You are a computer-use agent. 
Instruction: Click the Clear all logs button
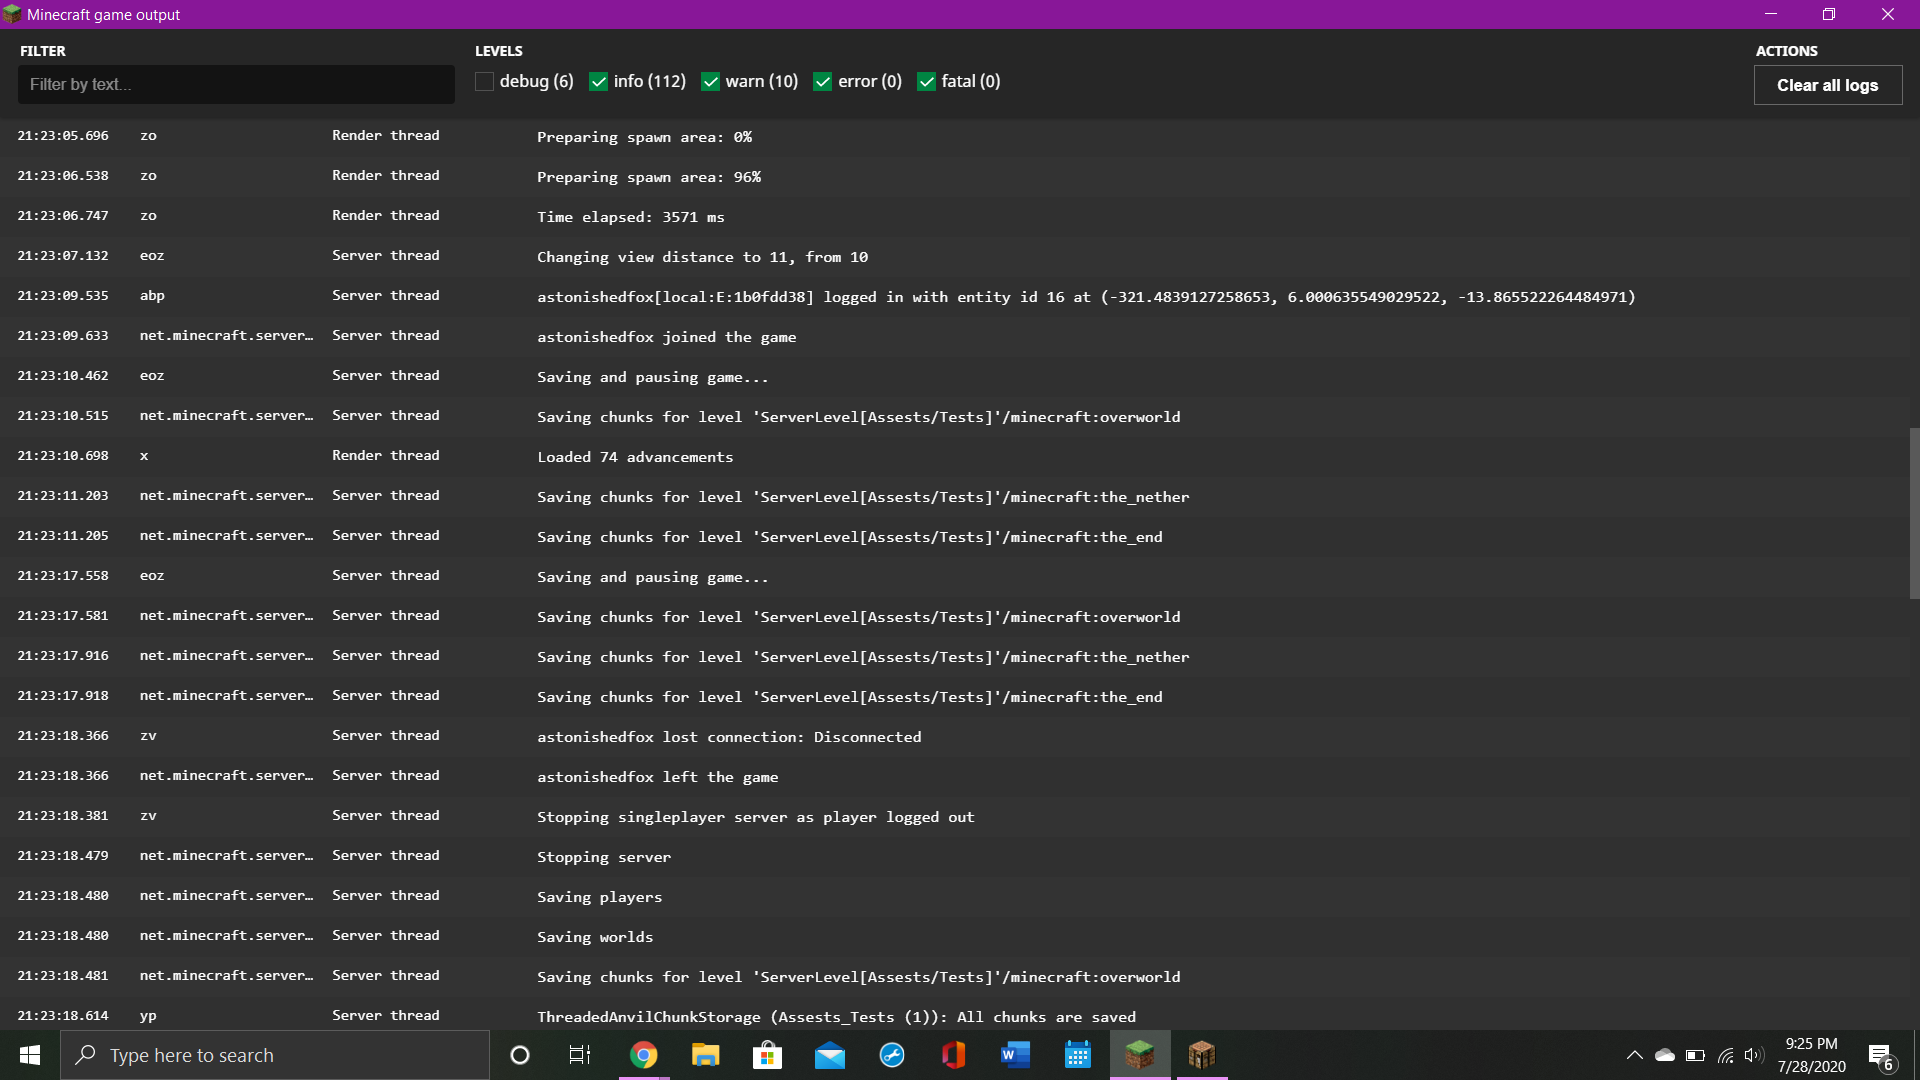[x=1827, y=85]
